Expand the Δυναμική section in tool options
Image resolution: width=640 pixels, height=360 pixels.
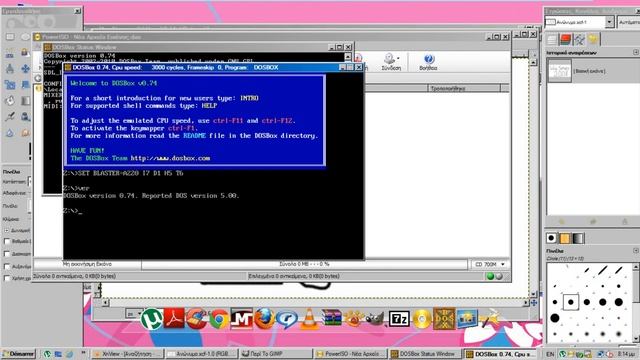(7, 230)
